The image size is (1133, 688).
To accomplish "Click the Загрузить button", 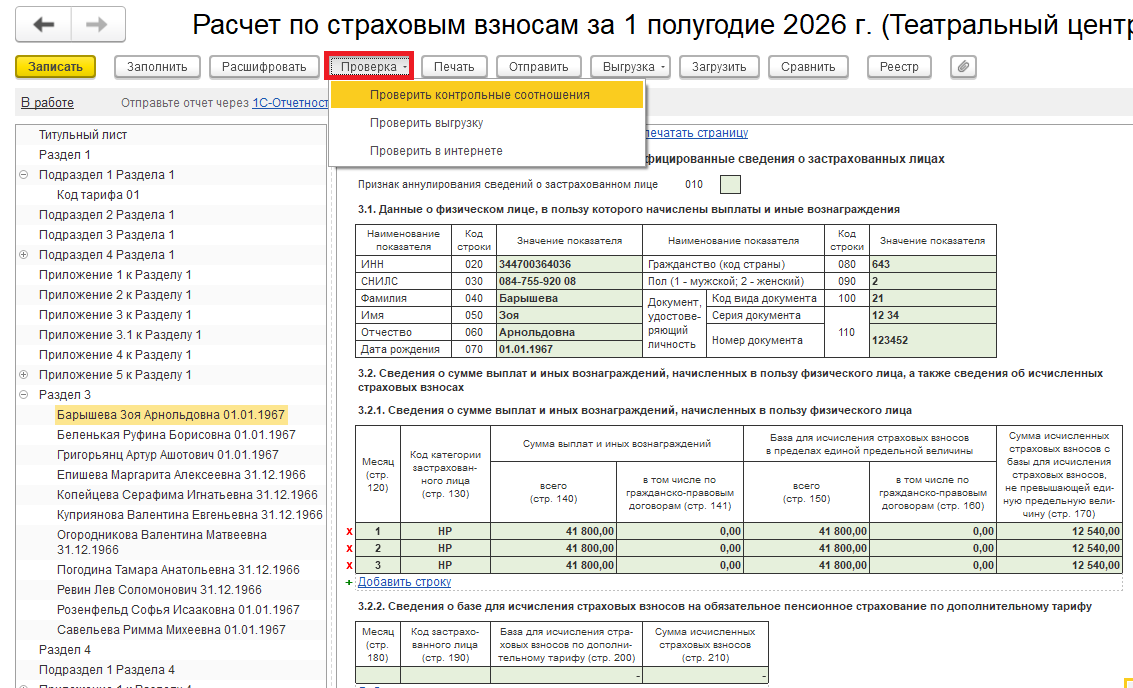I will pos(719,66).
